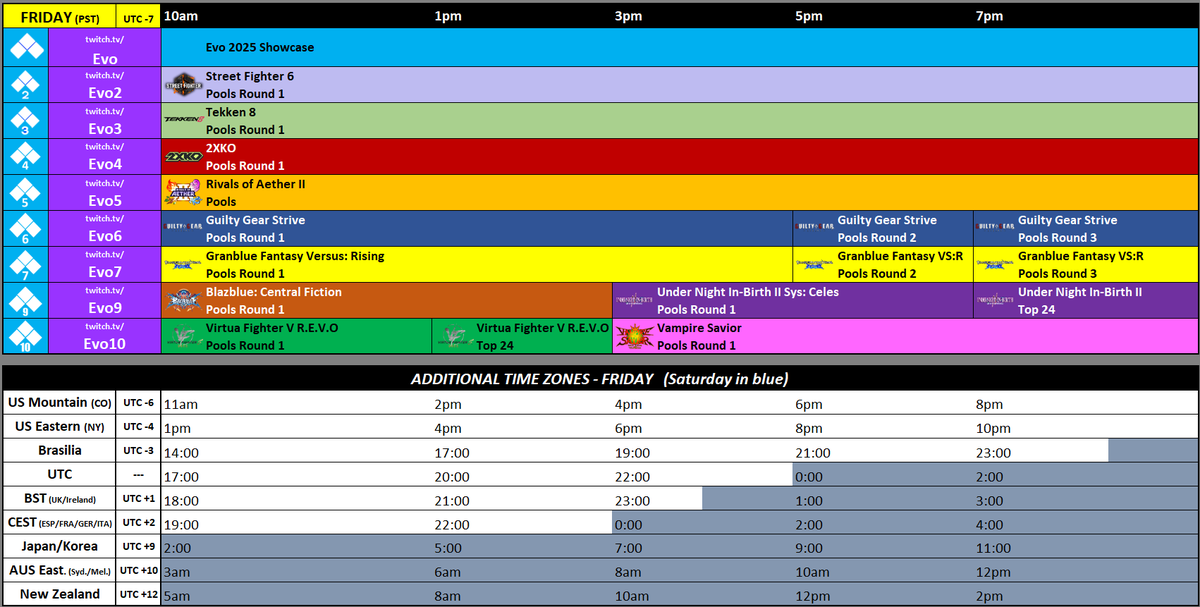
Task: Select the '18:00' cell in the BST row
Action: coord(180,500)
